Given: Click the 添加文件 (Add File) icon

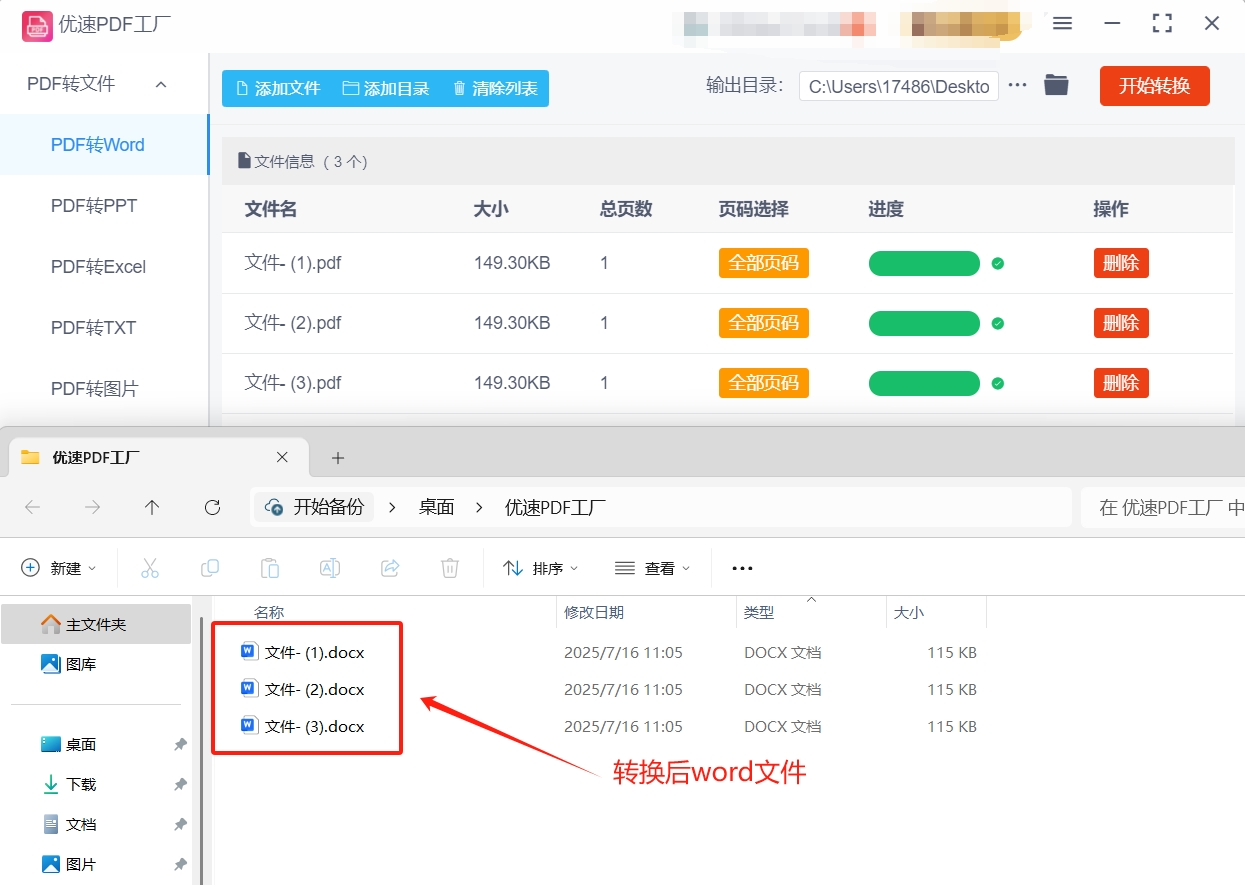Looking at the screenshot, I should click(240, 88).
